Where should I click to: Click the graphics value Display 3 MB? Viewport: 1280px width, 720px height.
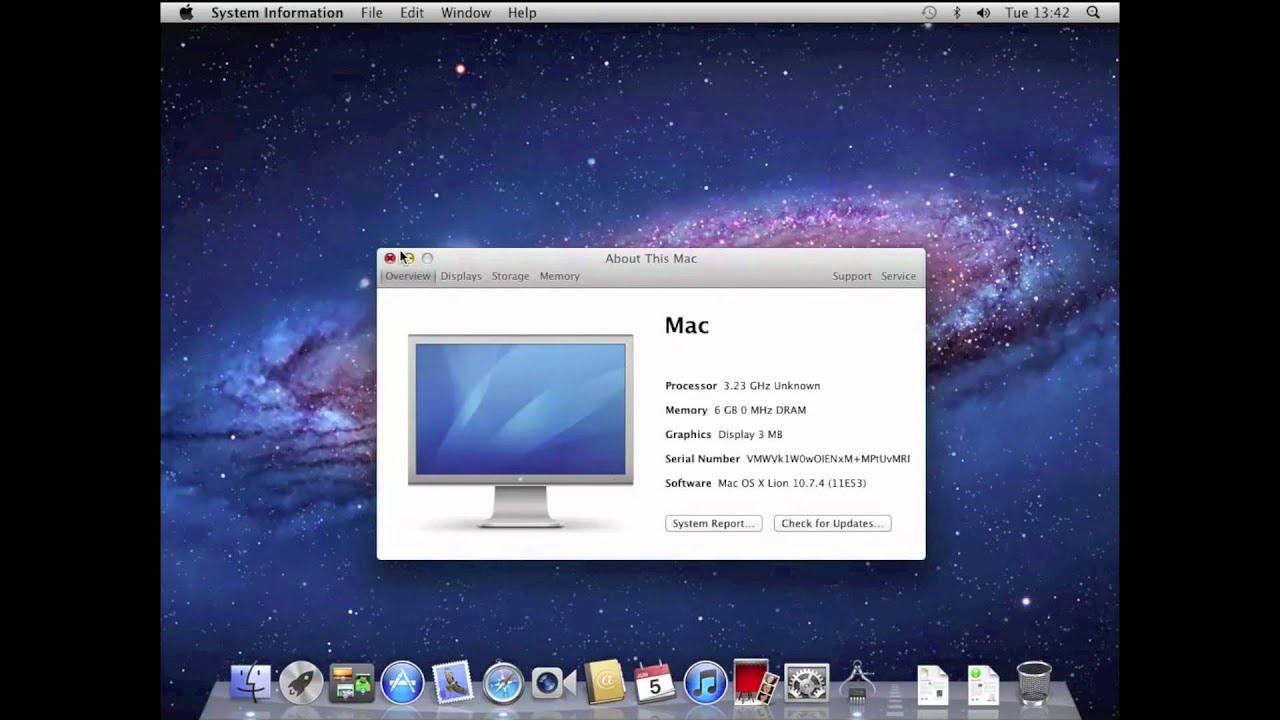750,435
